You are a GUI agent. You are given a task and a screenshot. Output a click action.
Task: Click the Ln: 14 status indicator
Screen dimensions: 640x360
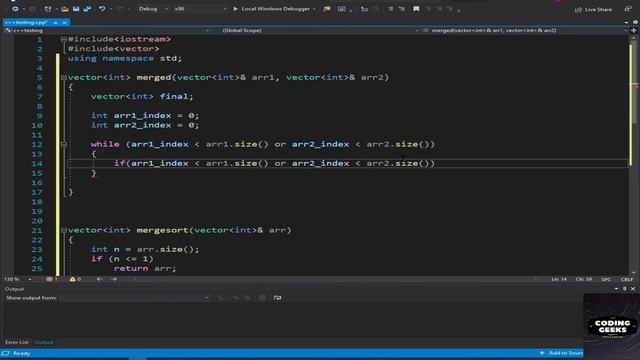[x=559, y=280]
